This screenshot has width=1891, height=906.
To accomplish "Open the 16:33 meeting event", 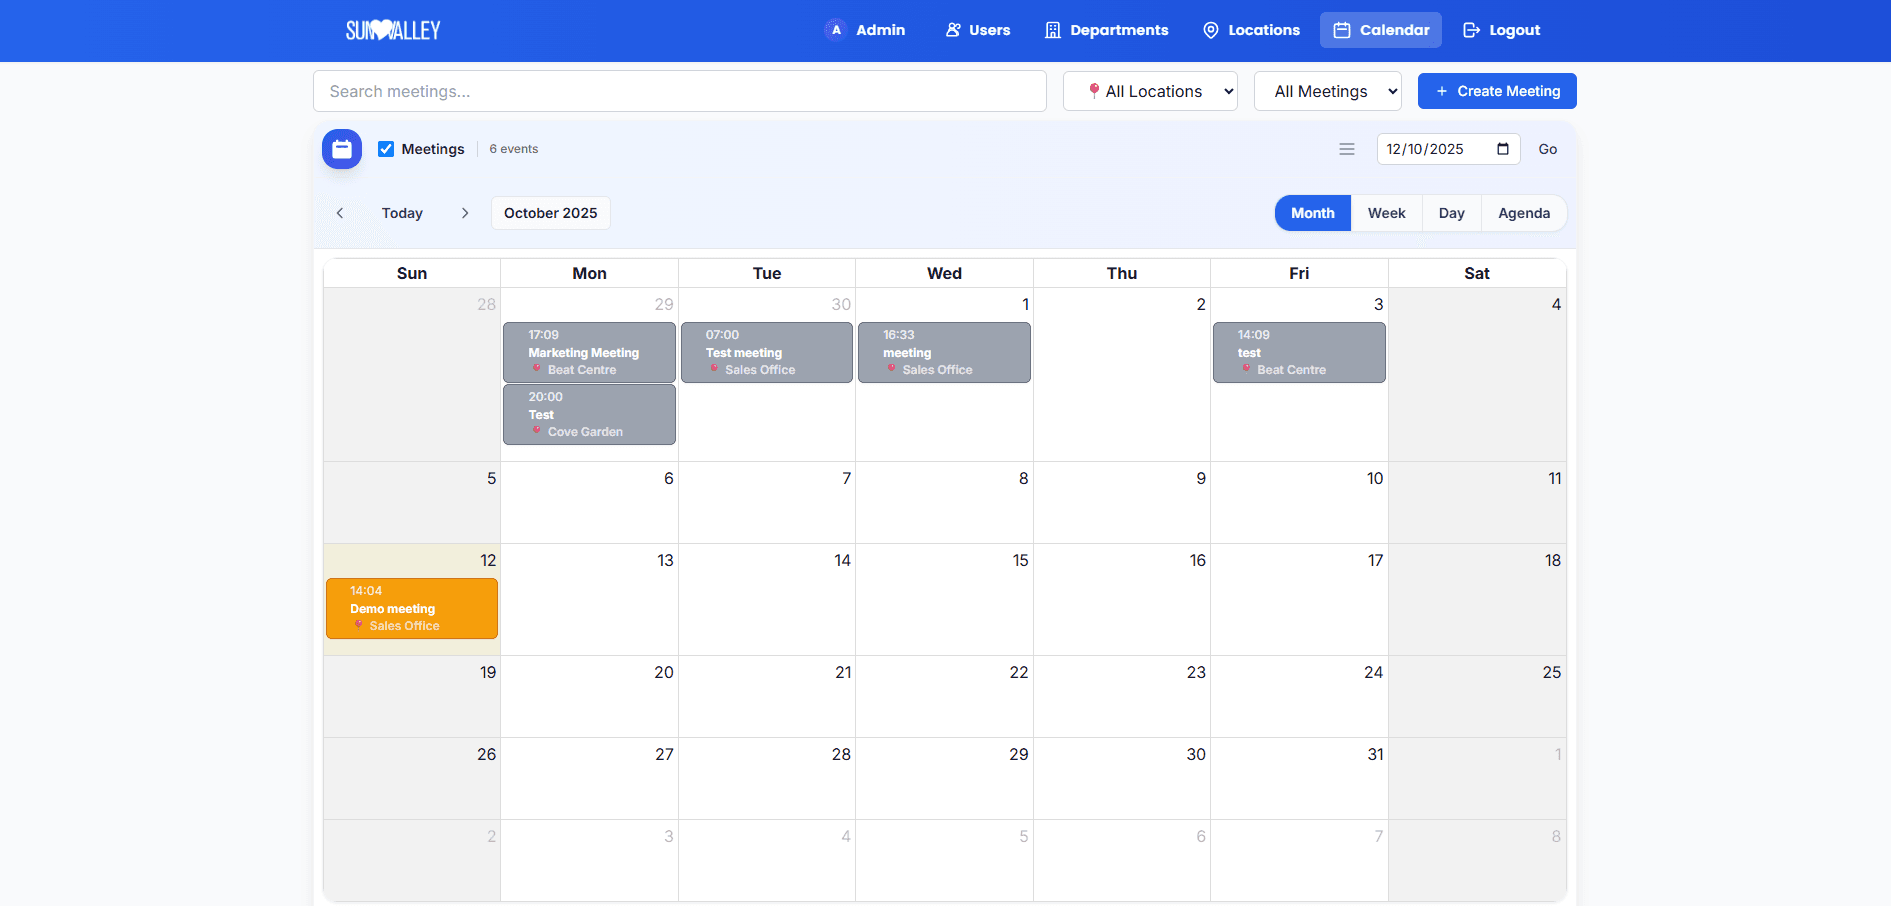I will point(944,352).
